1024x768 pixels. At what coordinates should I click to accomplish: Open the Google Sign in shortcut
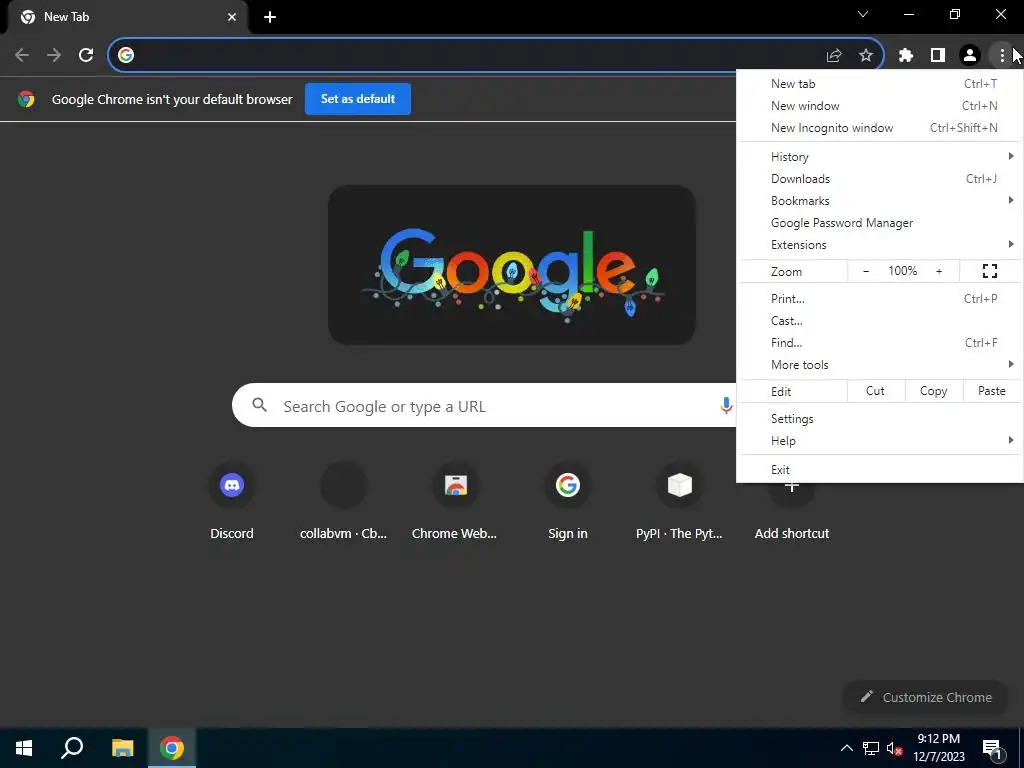(568, 502)
